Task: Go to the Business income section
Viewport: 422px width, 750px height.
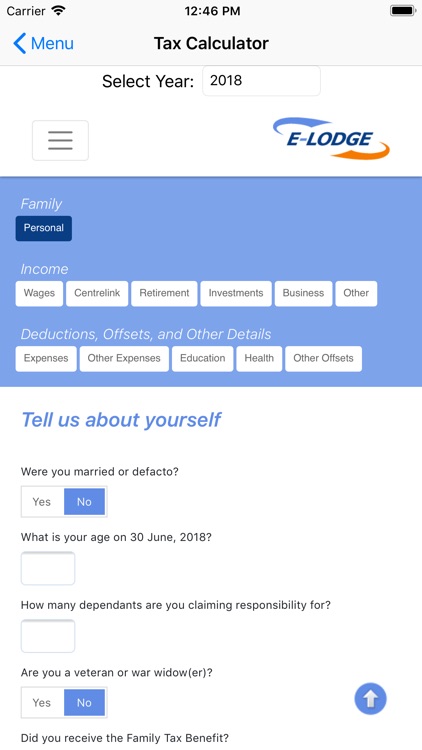Action: pyautogui.click(x=303, y=293)
